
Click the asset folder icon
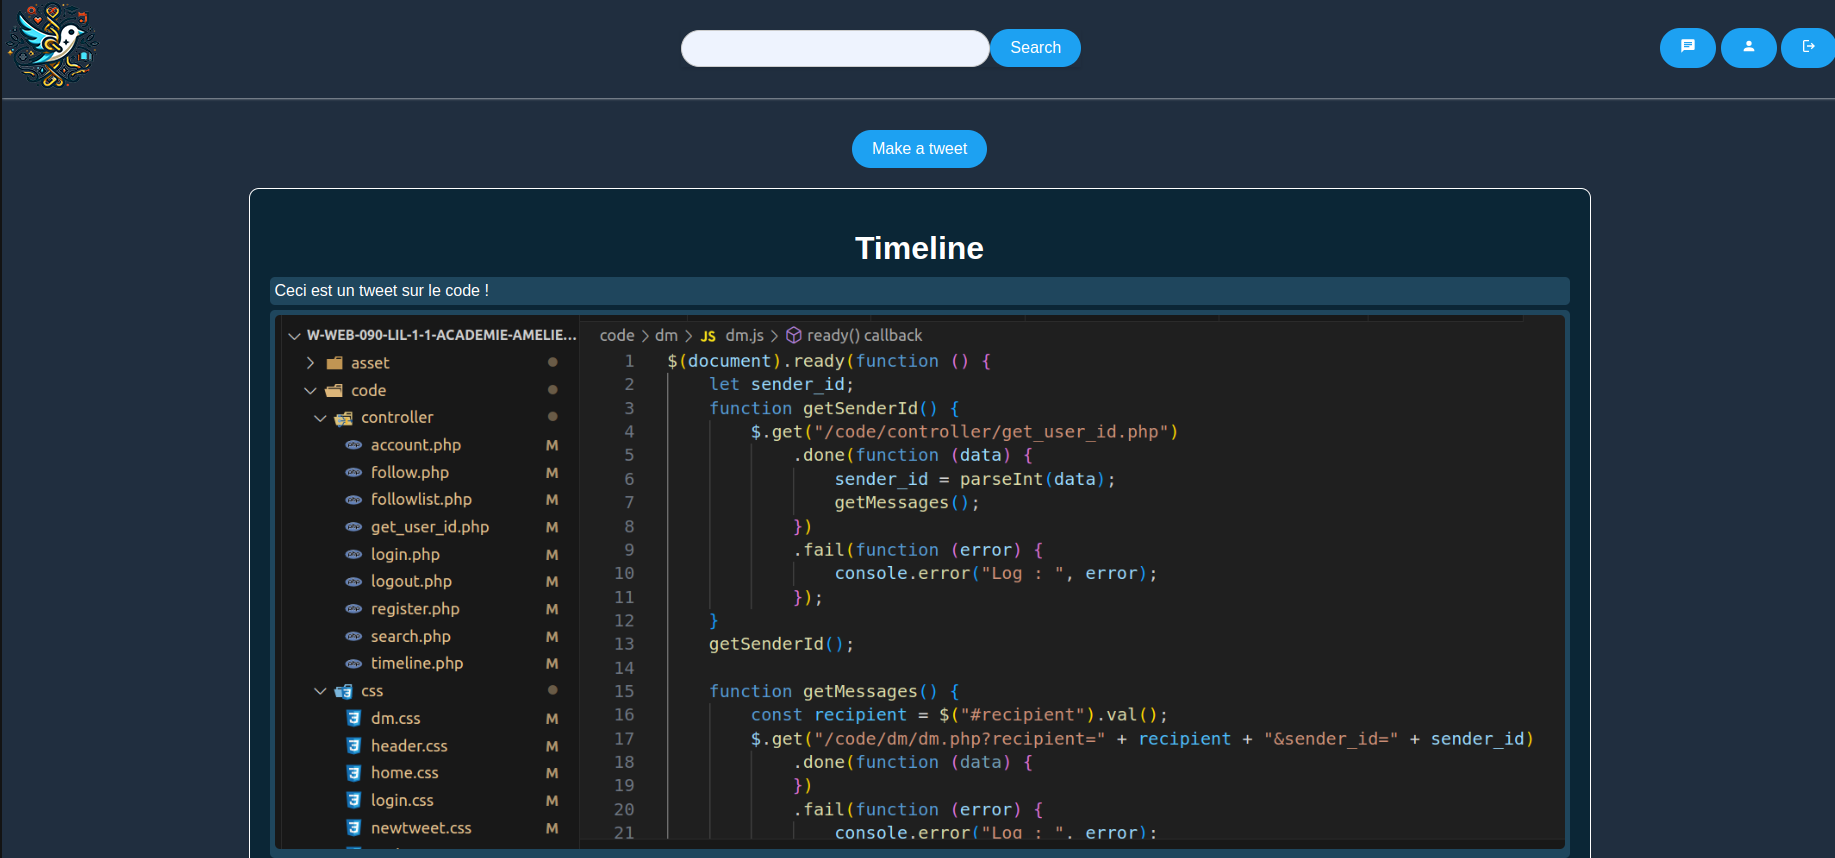tap(335, 363)
